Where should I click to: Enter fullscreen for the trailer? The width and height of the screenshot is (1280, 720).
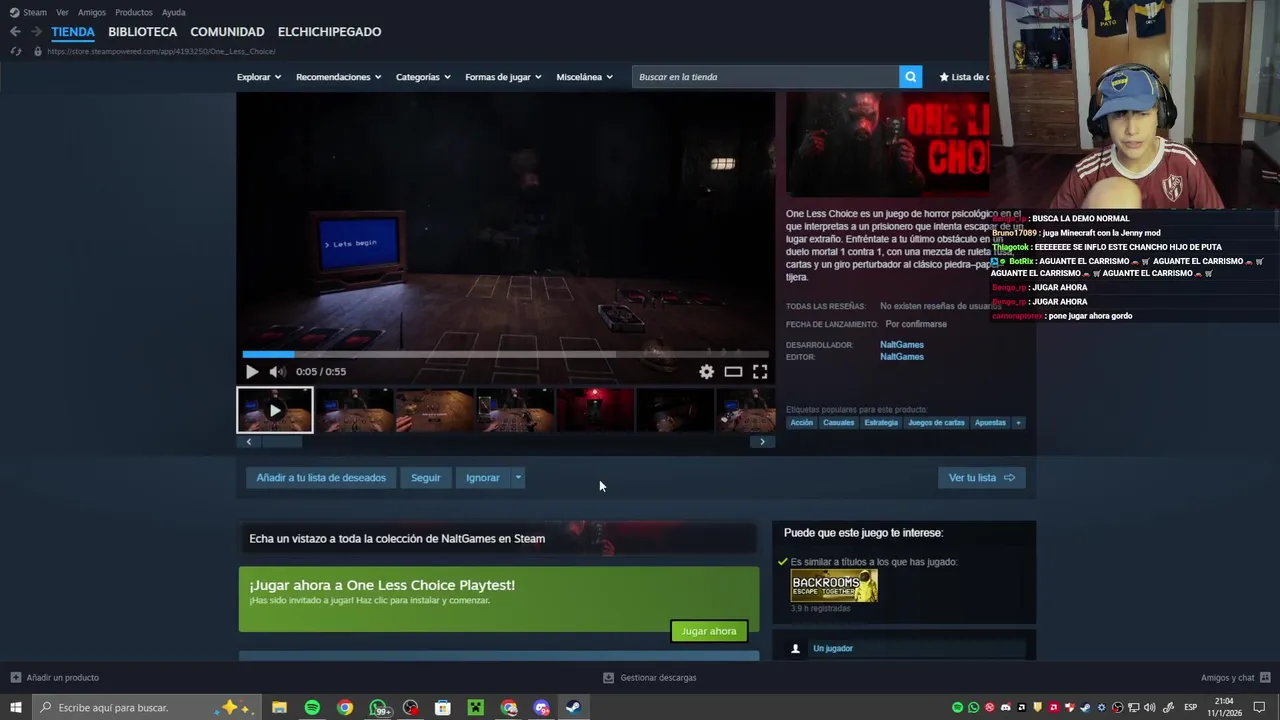[760, 372]
